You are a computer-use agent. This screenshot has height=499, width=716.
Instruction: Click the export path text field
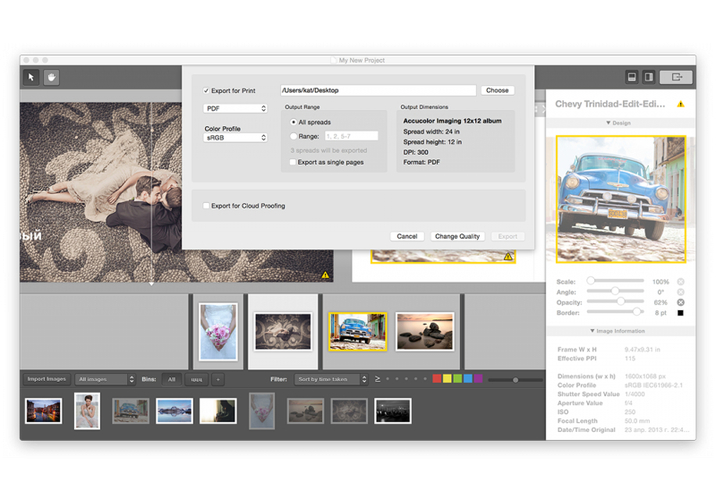coord(377,91)
